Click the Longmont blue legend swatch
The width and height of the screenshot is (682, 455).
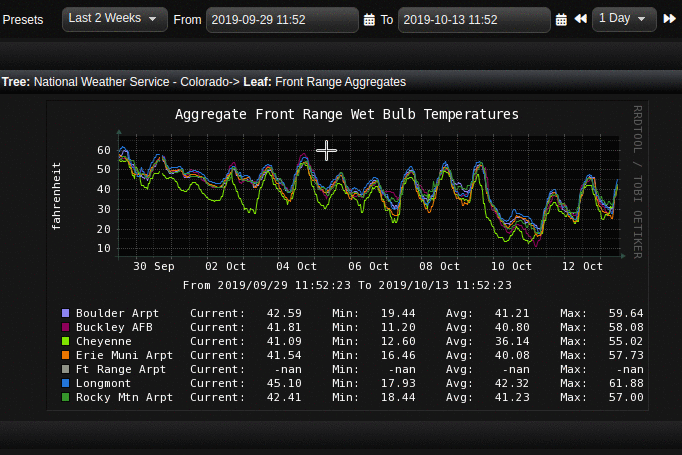click(x=66, y=383)
